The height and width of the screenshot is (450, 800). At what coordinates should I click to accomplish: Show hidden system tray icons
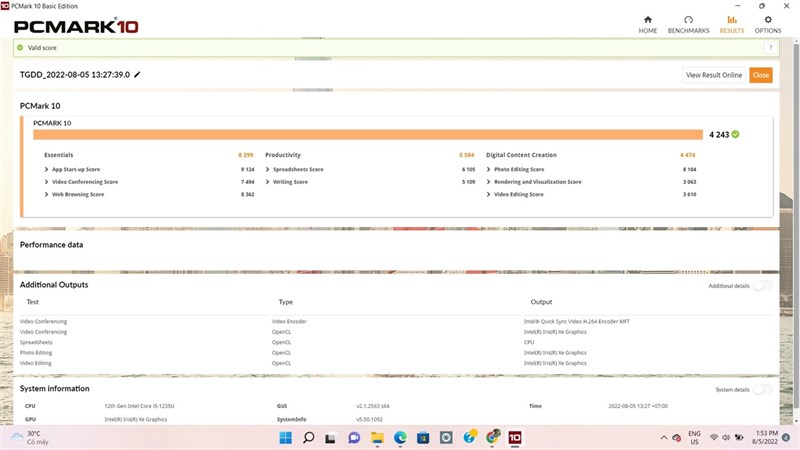664,438
